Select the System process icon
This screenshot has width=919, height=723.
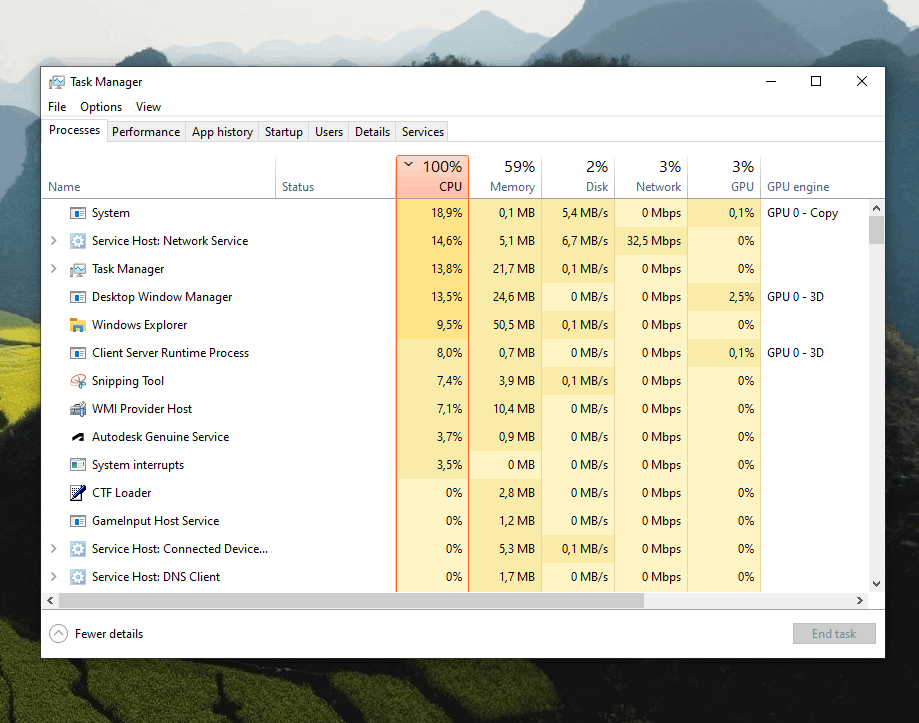[x=78, y=213]
